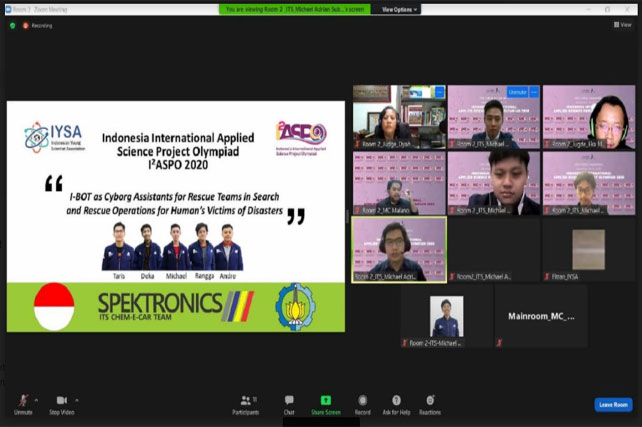Open View Options dropdown

pos(399,9)
